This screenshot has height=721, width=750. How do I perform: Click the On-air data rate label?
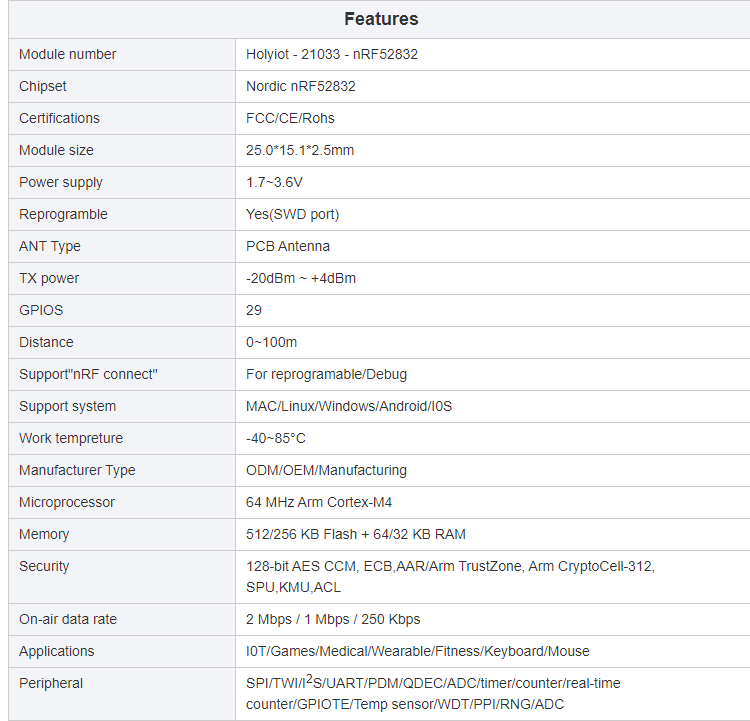(68, 619)
